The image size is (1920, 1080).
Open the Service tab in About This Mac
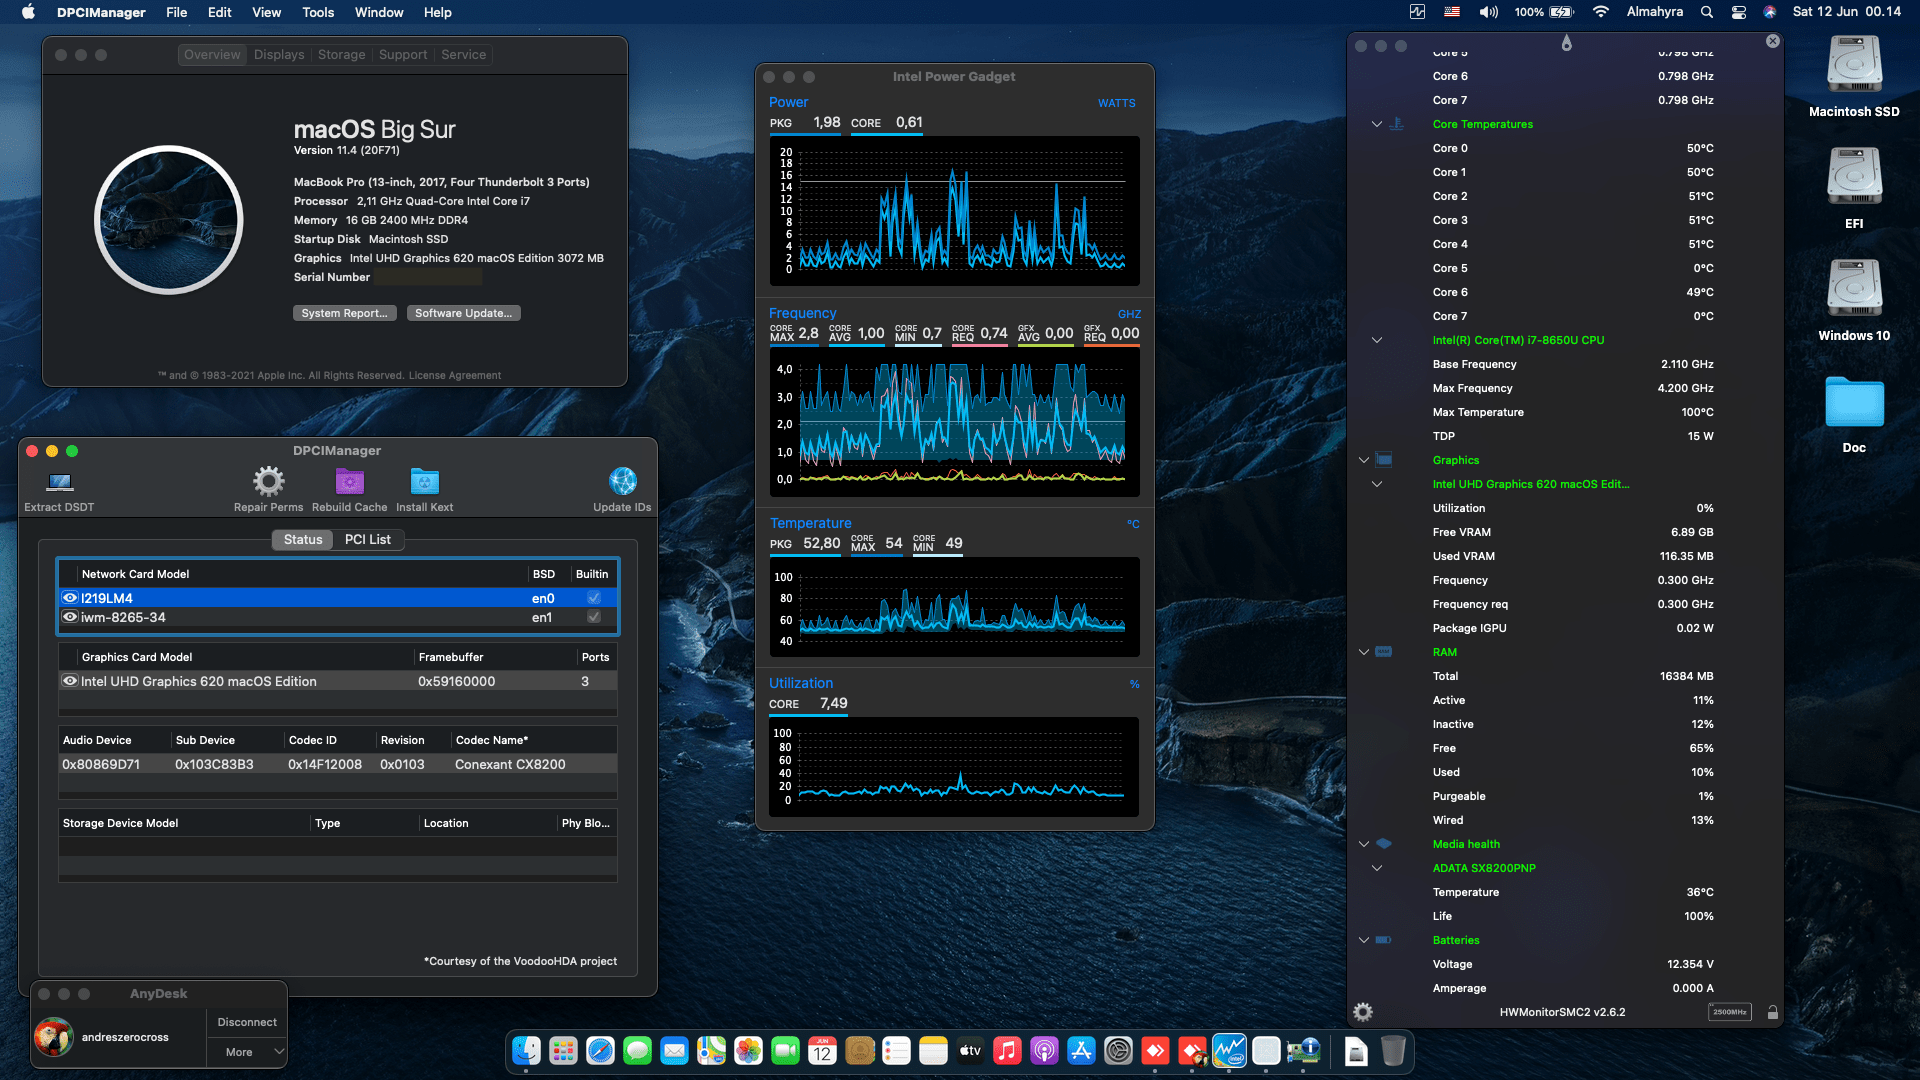click(464, 55)
